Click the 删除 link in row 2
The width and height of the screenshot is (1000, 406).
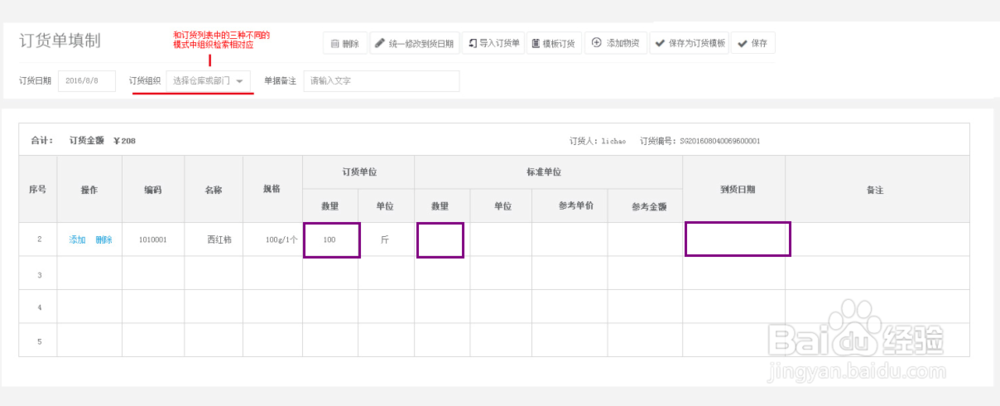pyautogui.click(x=104, y=240)
